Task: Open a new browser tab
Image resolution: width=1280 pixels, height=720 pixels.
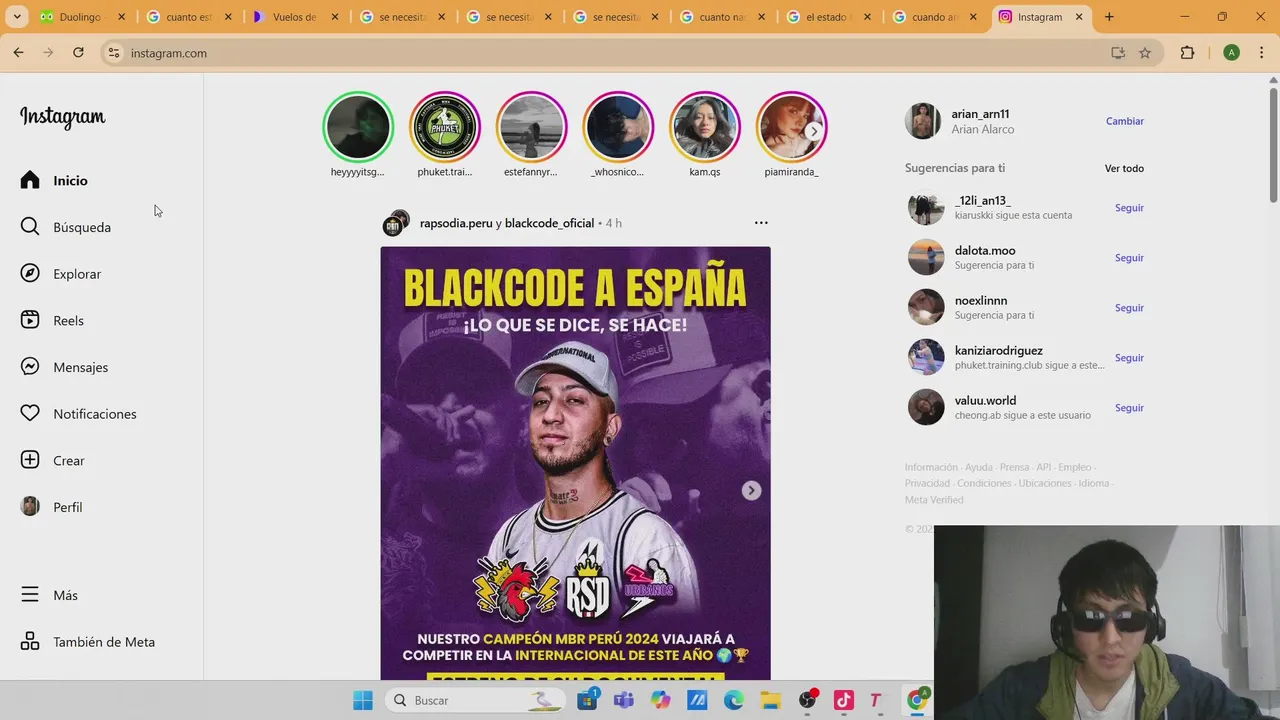Action: [1109, 17]
